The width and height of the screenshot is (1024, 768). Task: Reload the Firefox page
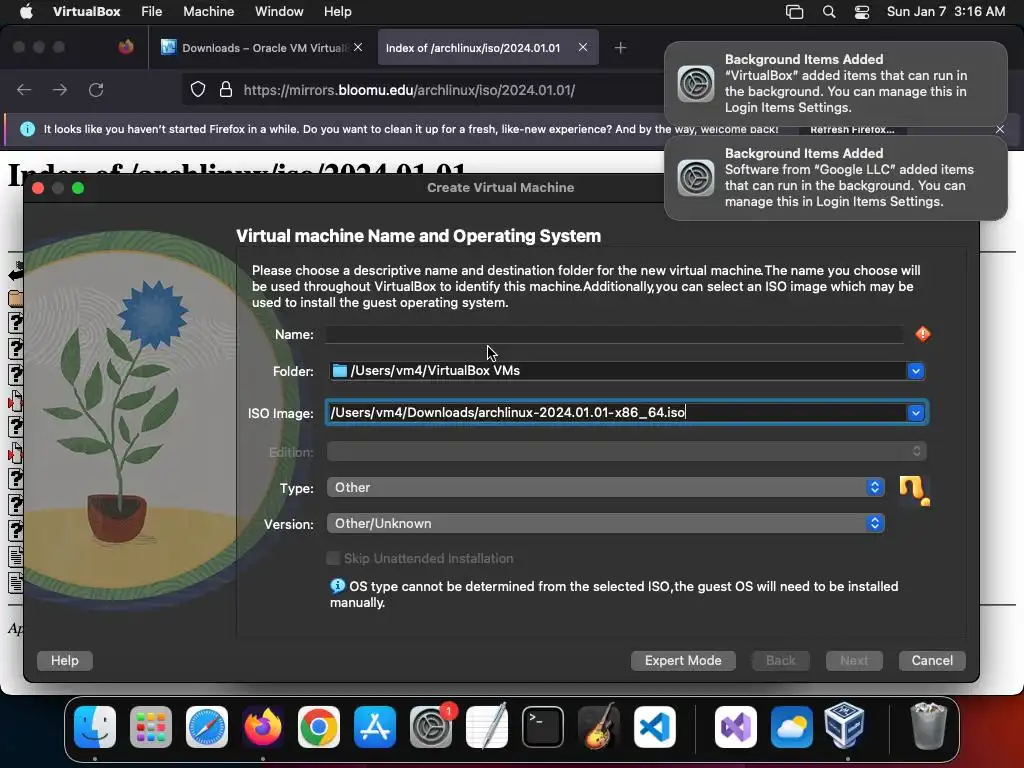(96, 90)
